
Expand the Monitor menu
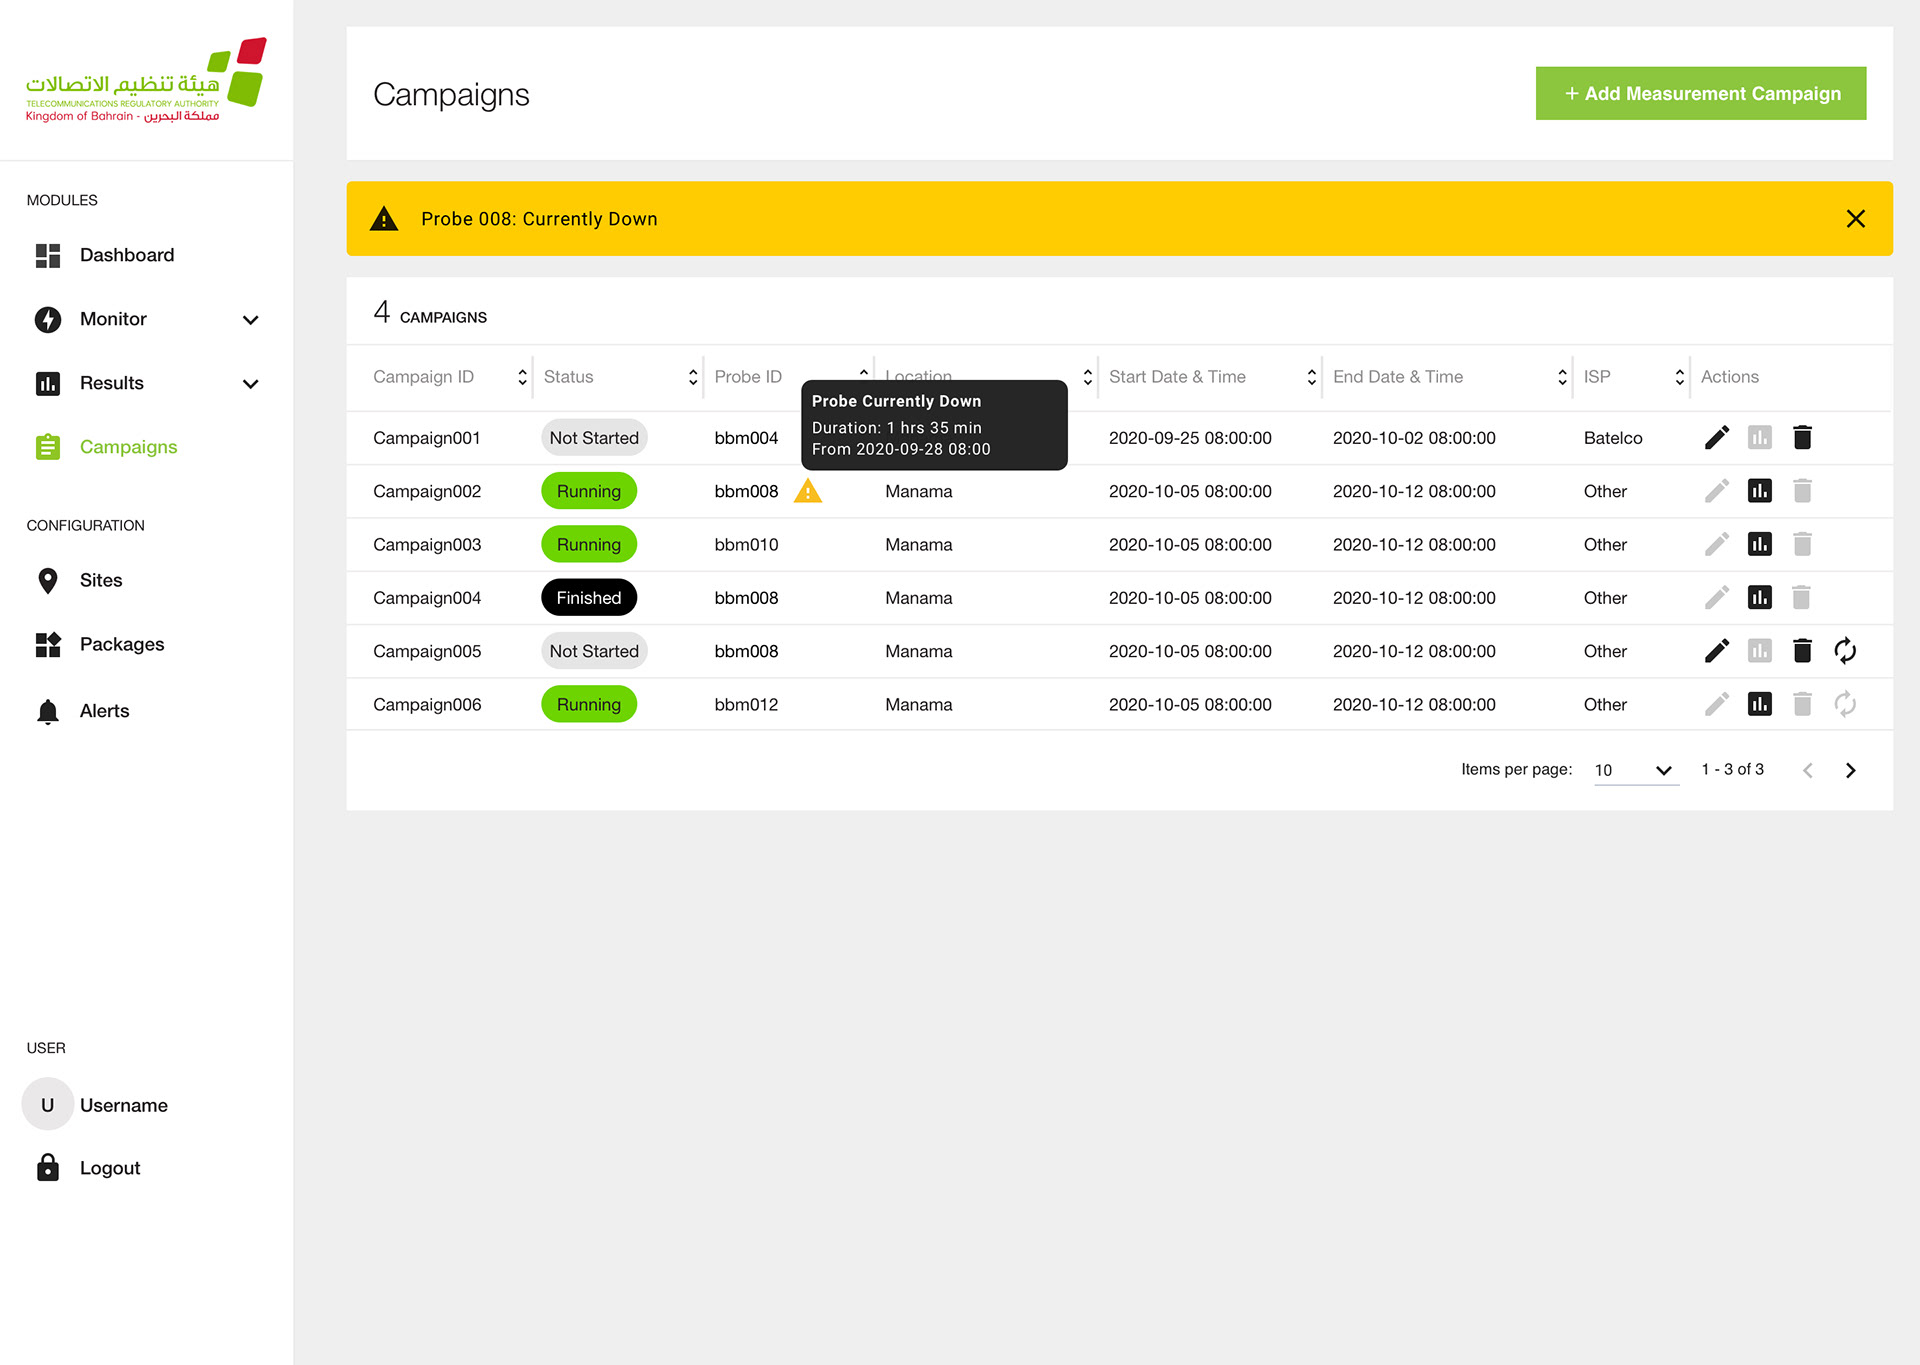pyautogui.click(x=250, y=320)
